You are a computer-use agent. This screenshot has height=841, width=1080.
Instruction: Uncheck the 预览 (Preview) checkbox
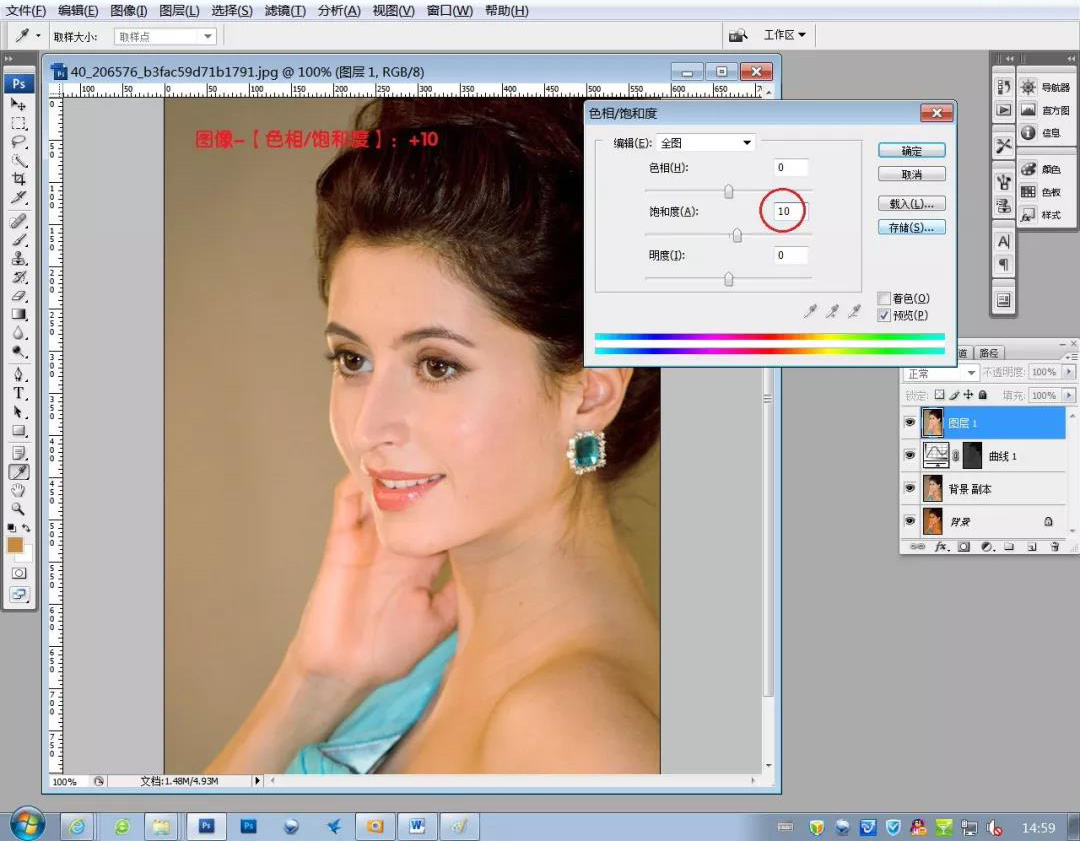coord(883,315)
